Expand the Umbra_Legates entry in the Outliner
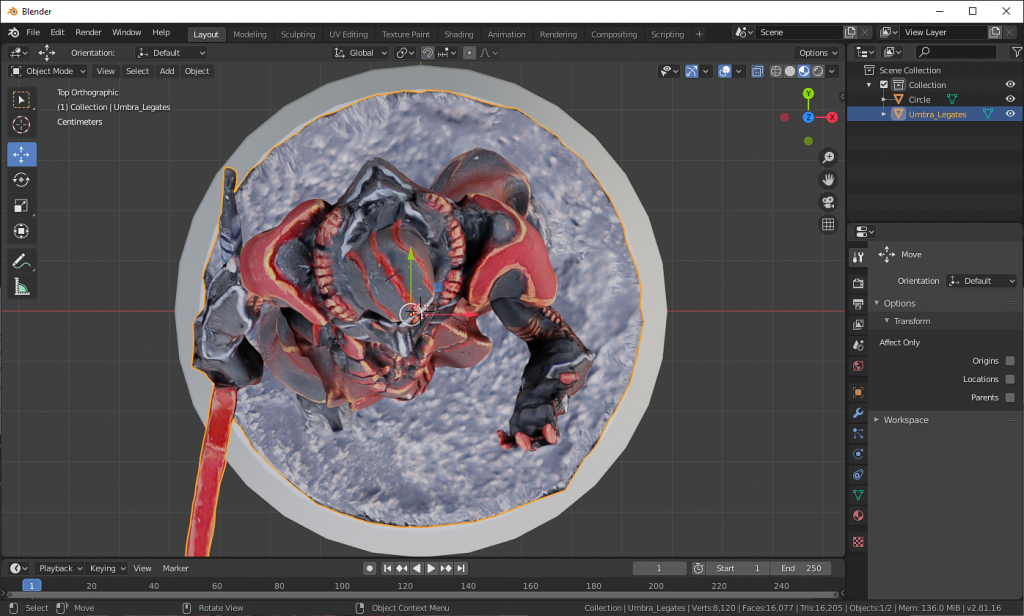This screenshot has width=1024, height=616. click(x=881, y=113)
